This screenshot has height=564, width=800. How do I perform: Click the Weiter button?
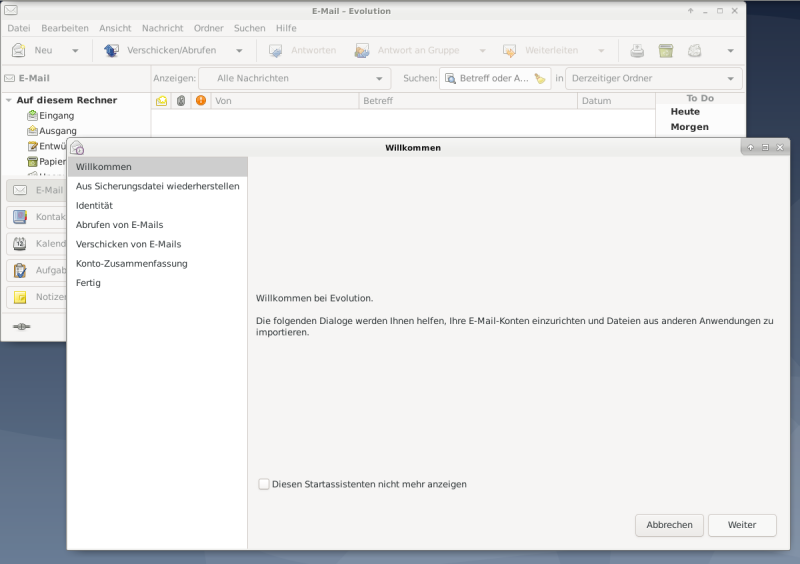742,525
